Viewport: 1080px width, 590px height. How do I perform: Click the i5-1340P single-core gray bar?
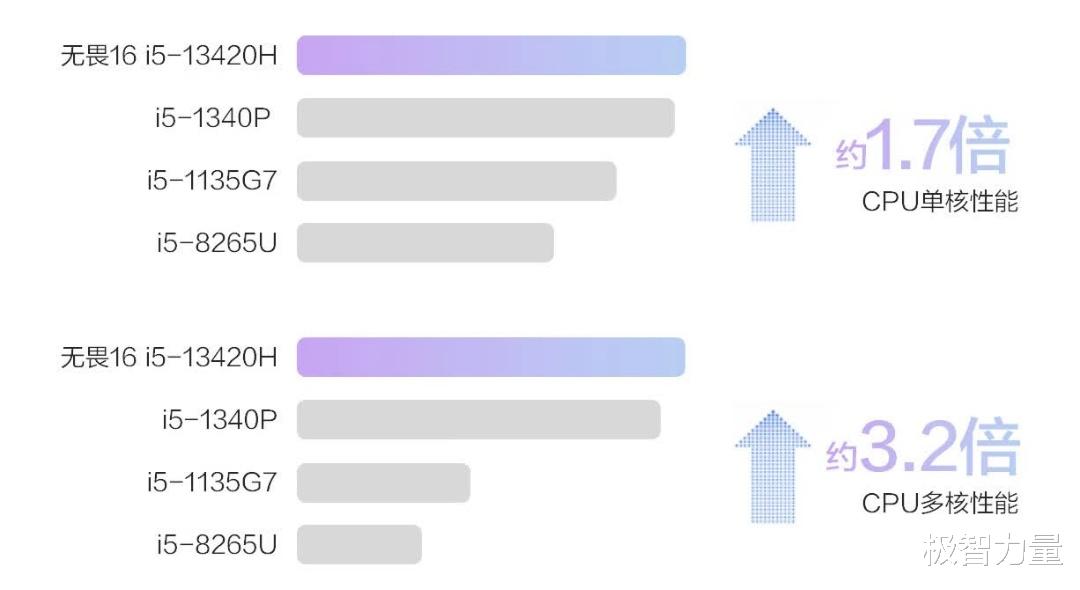click(x=486, y=118)
